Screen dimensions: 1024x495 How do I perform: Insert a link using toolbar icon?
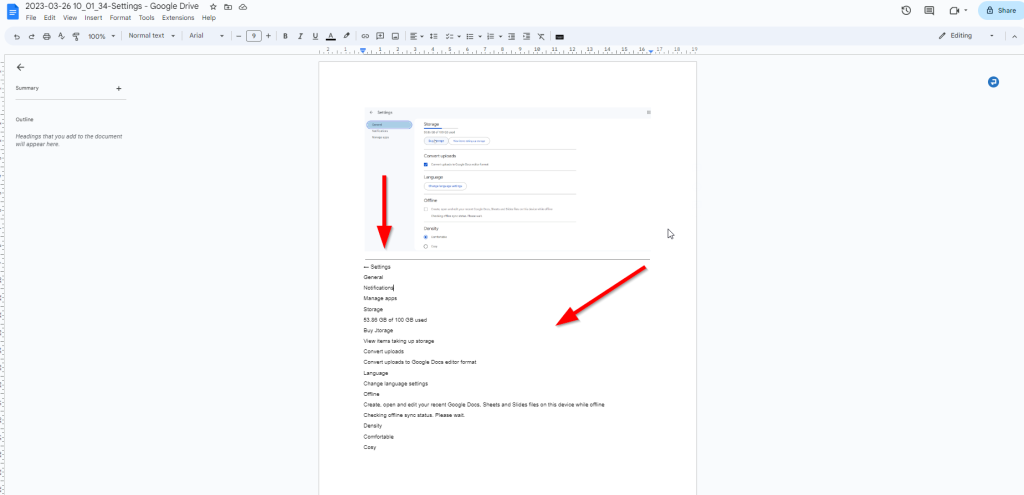click(364, 36)
